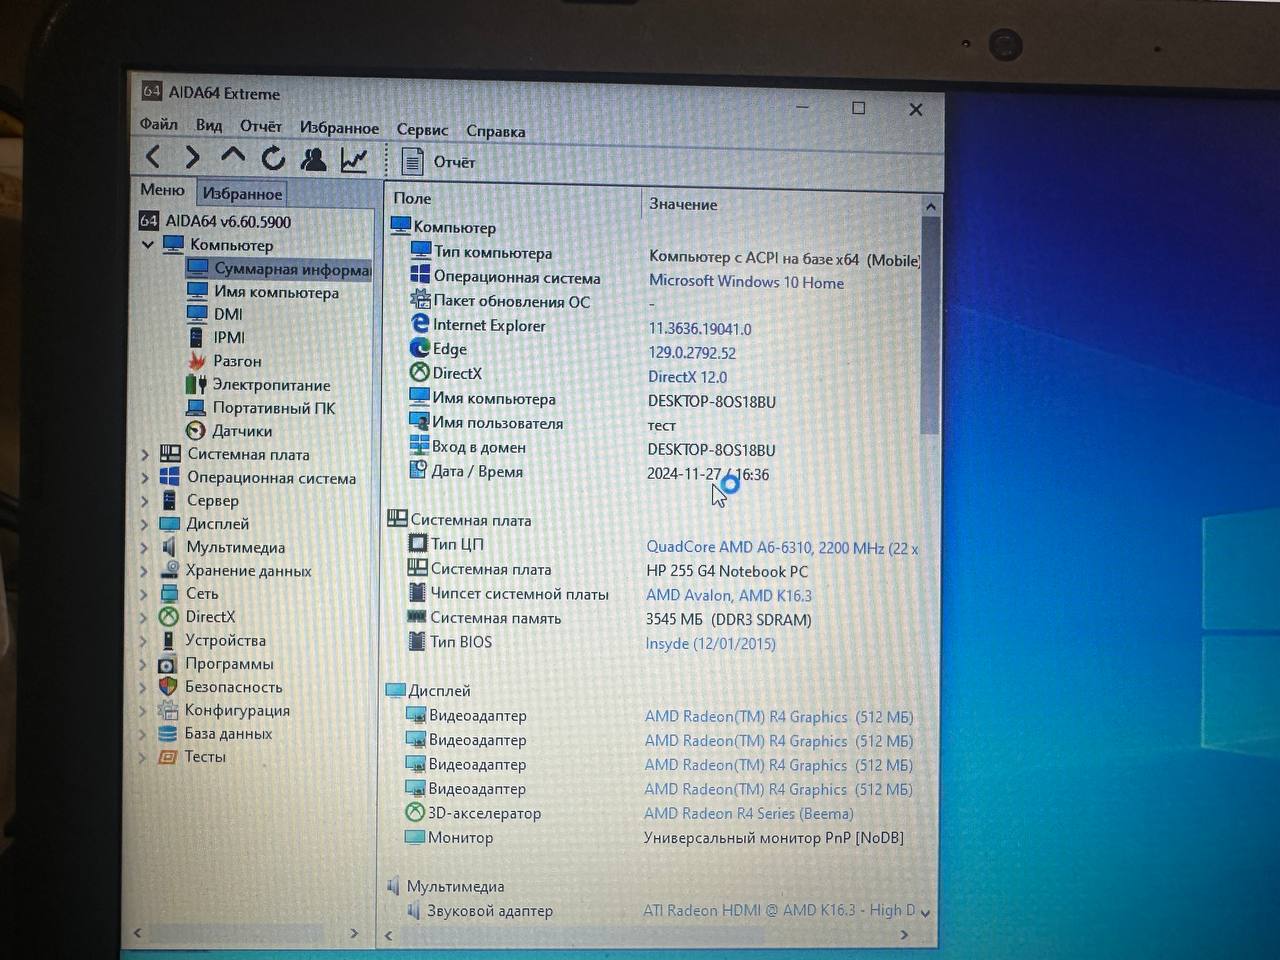Click the Системная память memory icon
This screenshot has width=1280, height=960.
coord(417,617)
